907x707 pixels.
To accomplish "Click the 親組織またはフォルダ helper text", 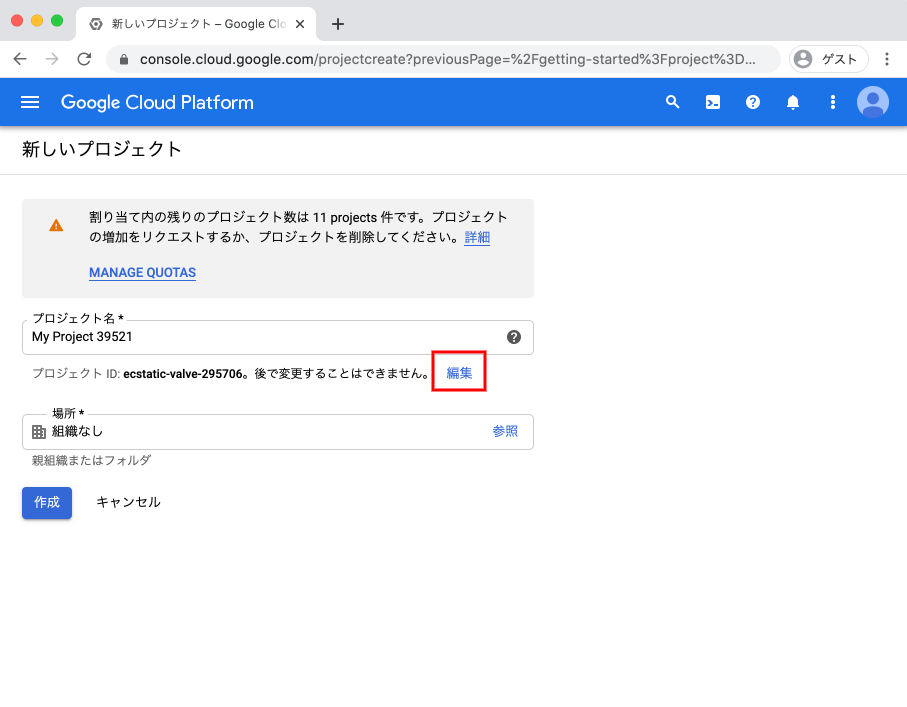I will [x=91, y=461].
